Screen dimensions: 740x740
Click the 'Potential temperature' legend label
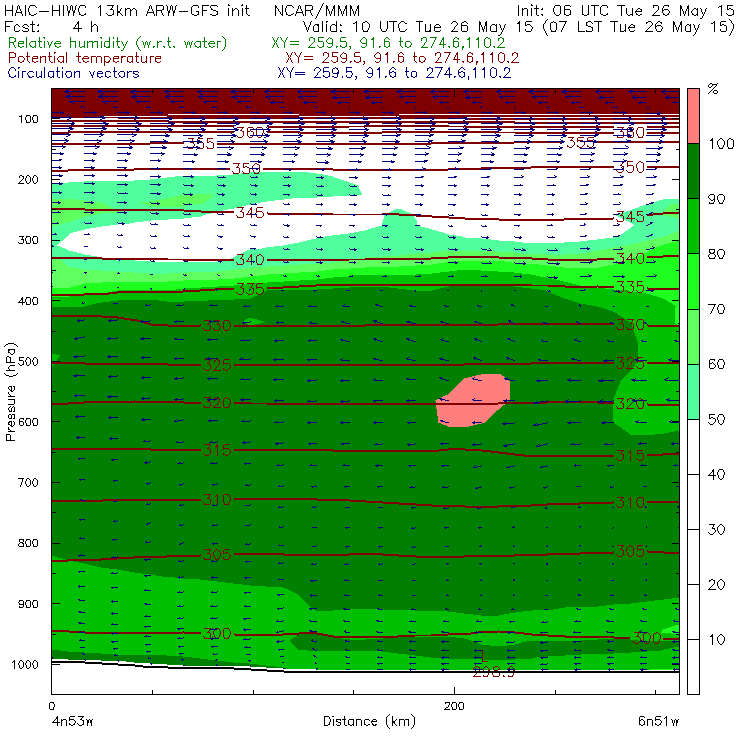[85, 58]
